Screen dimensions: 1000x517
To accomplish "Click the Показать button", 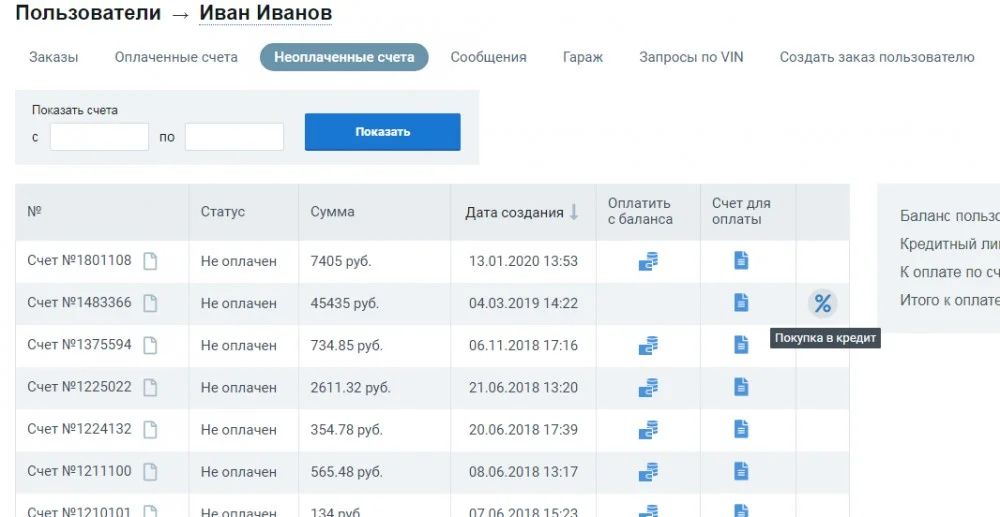I will pos(383,132).
